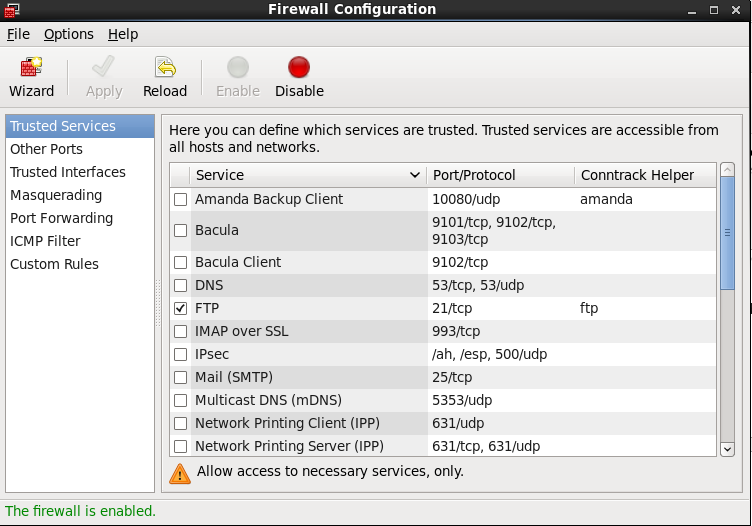Enable the DNS service checkbox
This screenshot has width=752, height=526.
[x=180, y=285]
